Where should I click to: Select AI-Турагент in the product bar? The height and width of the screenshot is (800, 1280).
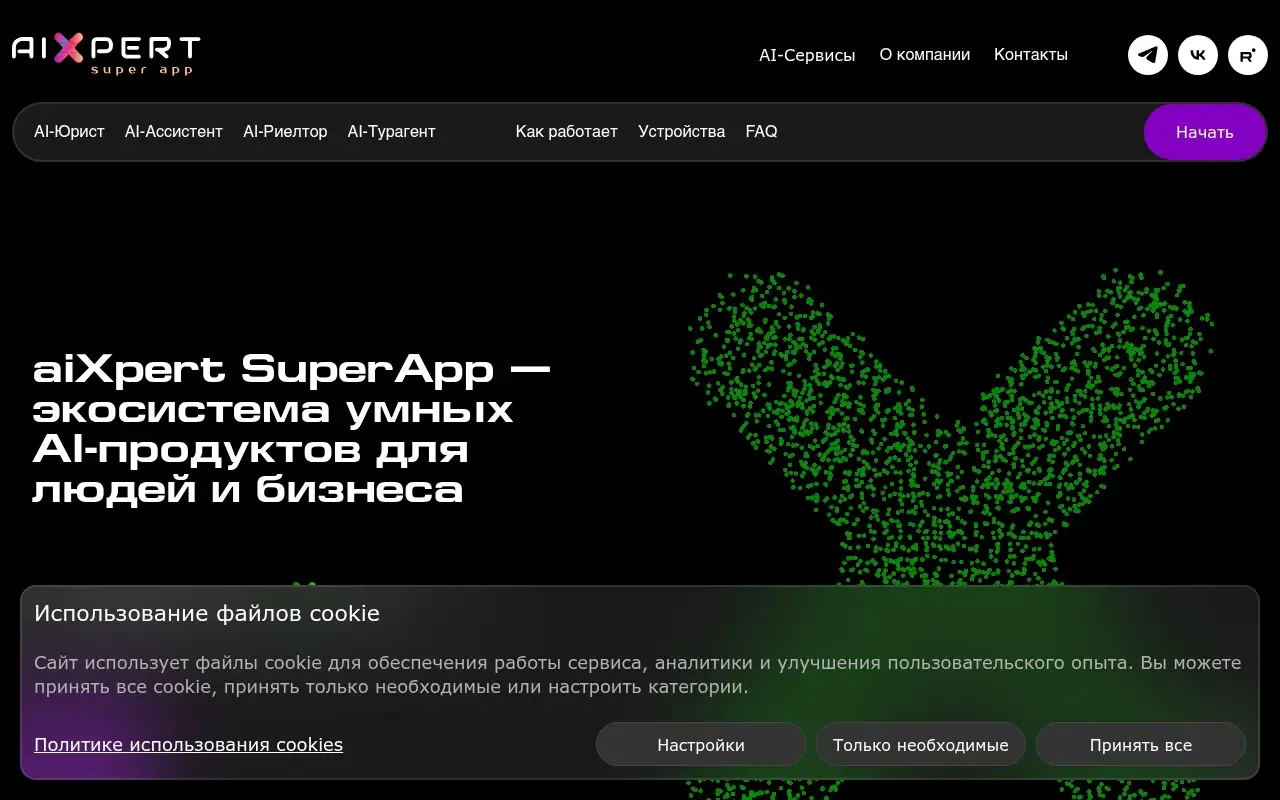pos(392,132)
